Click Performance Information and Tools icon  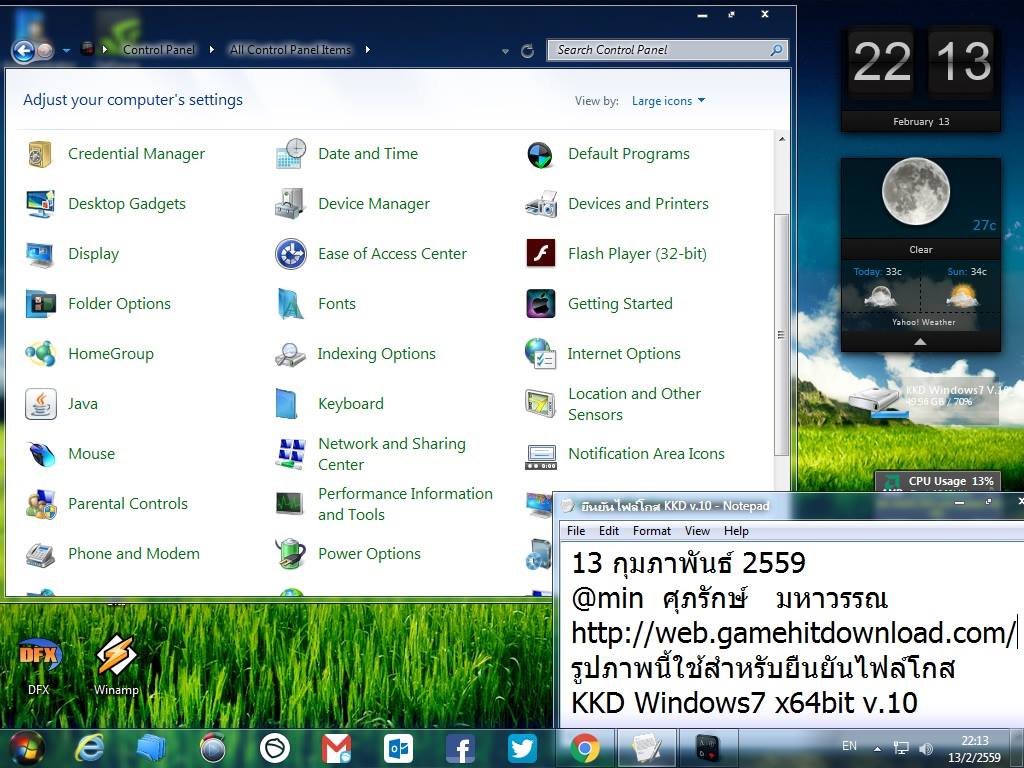pyautogui.click(x=289, y=503)
